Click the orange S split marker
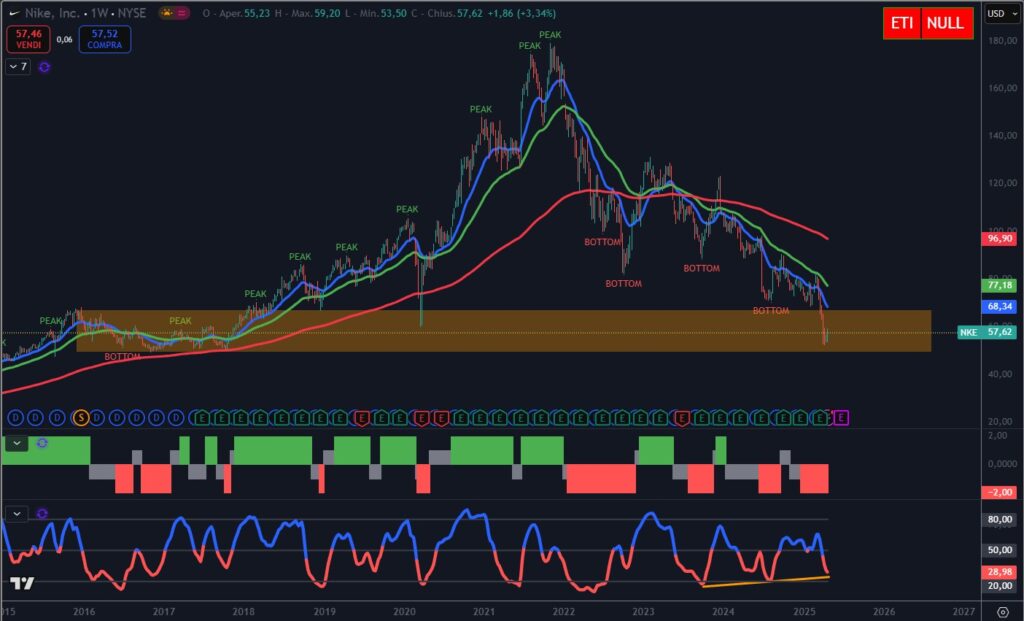Screen dimensions: 1024x621 pyautogui.click(x=81, y=416)
